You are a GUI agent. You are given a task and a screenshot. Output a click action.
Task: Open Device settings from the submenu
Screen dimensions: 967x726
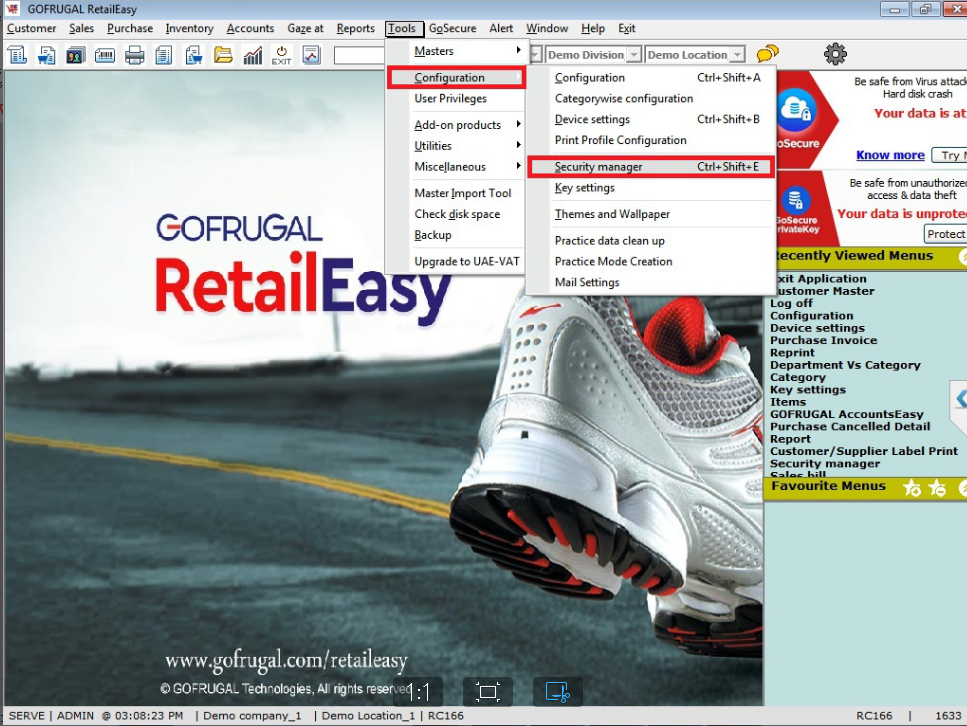click(651, 119)
